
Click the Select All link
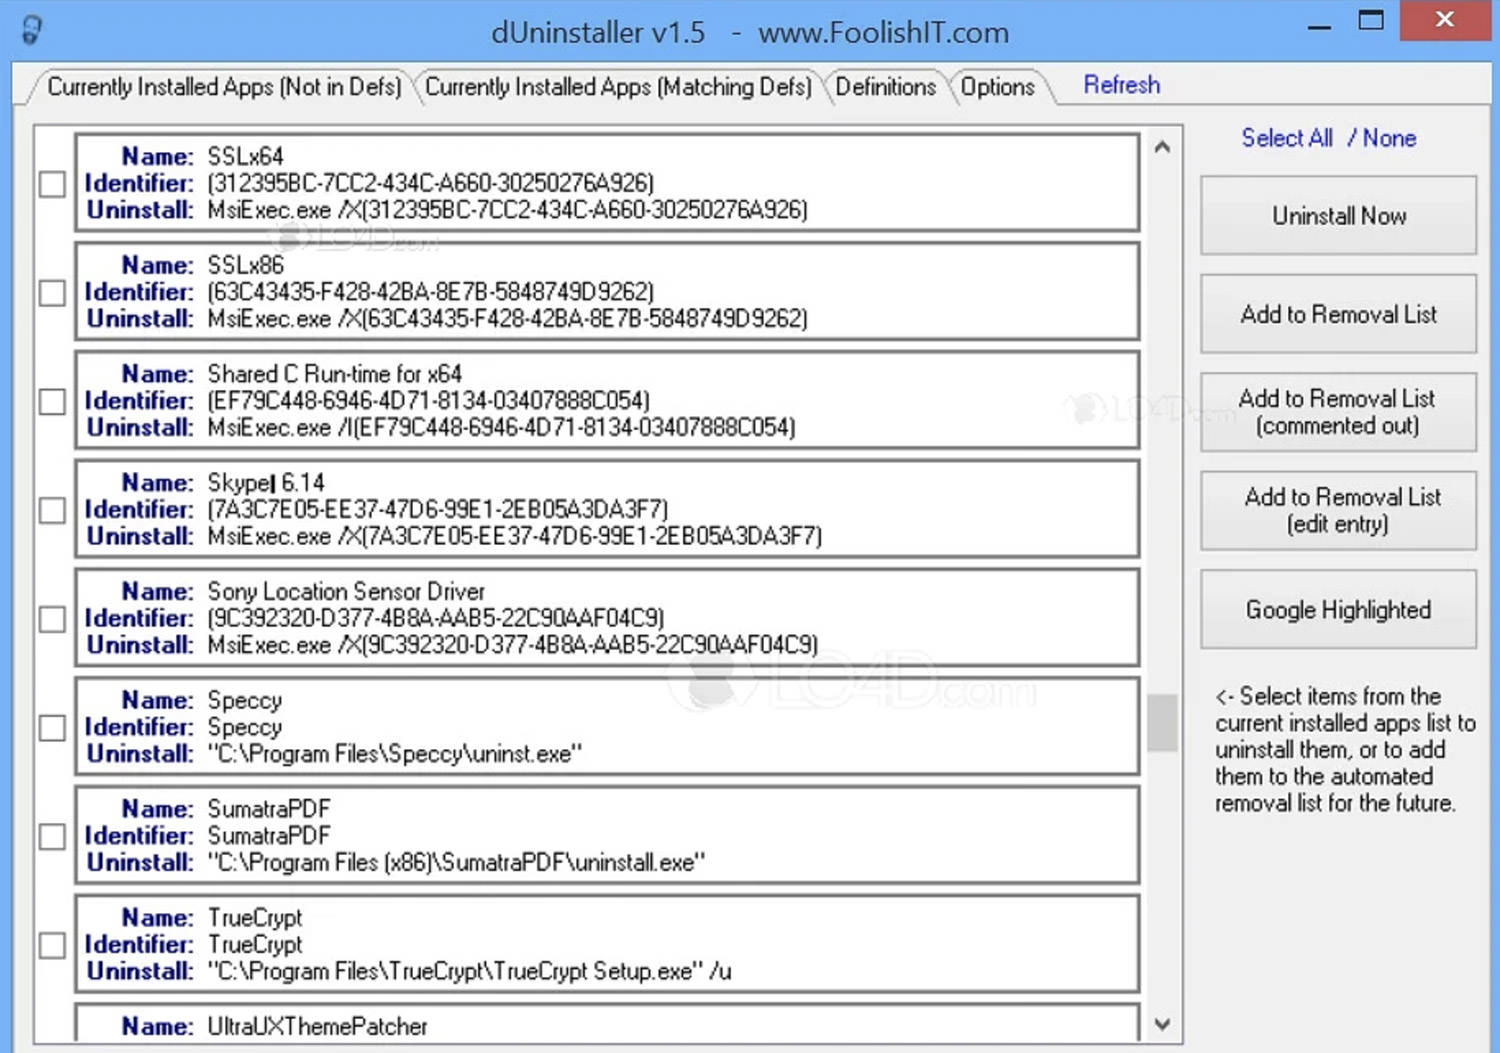pyautogui.click(x=1287, y=138)
